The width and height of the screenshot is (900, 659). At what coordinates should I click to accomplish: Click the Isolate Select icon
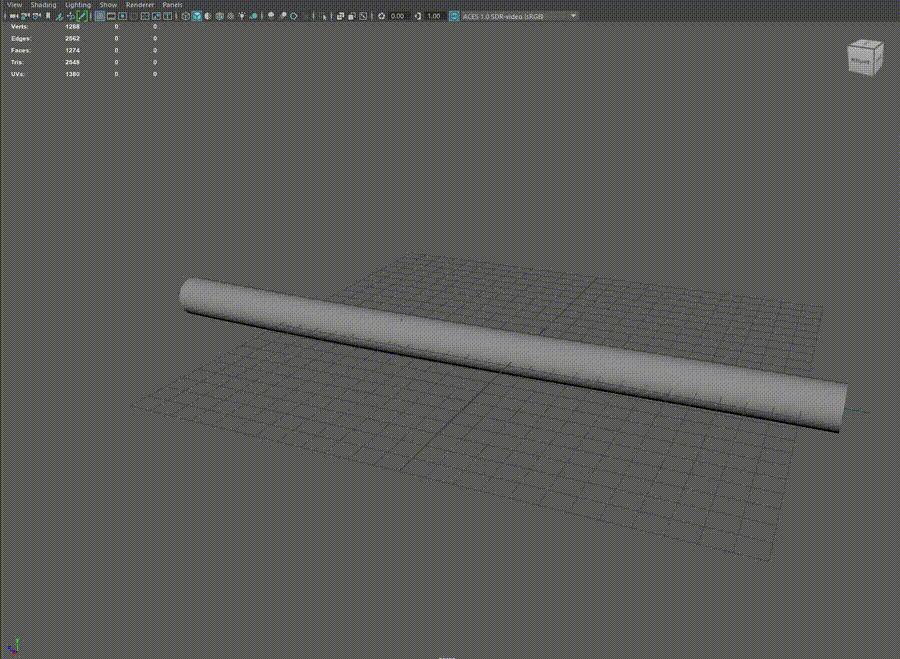tap(323, 16)
